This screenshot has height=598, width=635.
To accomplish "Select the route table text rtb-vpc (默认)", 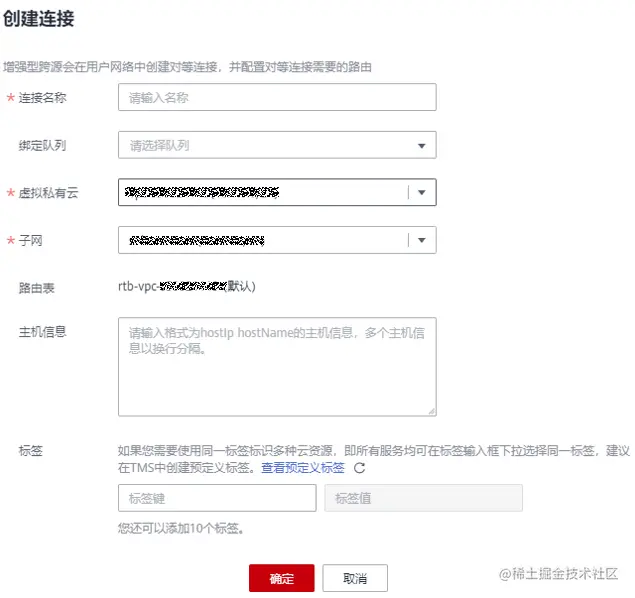I will (x=187, y=287).
